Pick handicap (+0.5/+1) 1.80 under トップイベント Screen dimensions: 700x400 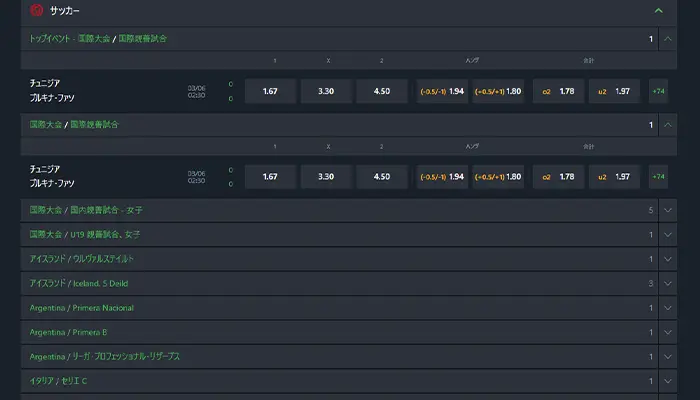pyautogui.click(x=498, y=91)
